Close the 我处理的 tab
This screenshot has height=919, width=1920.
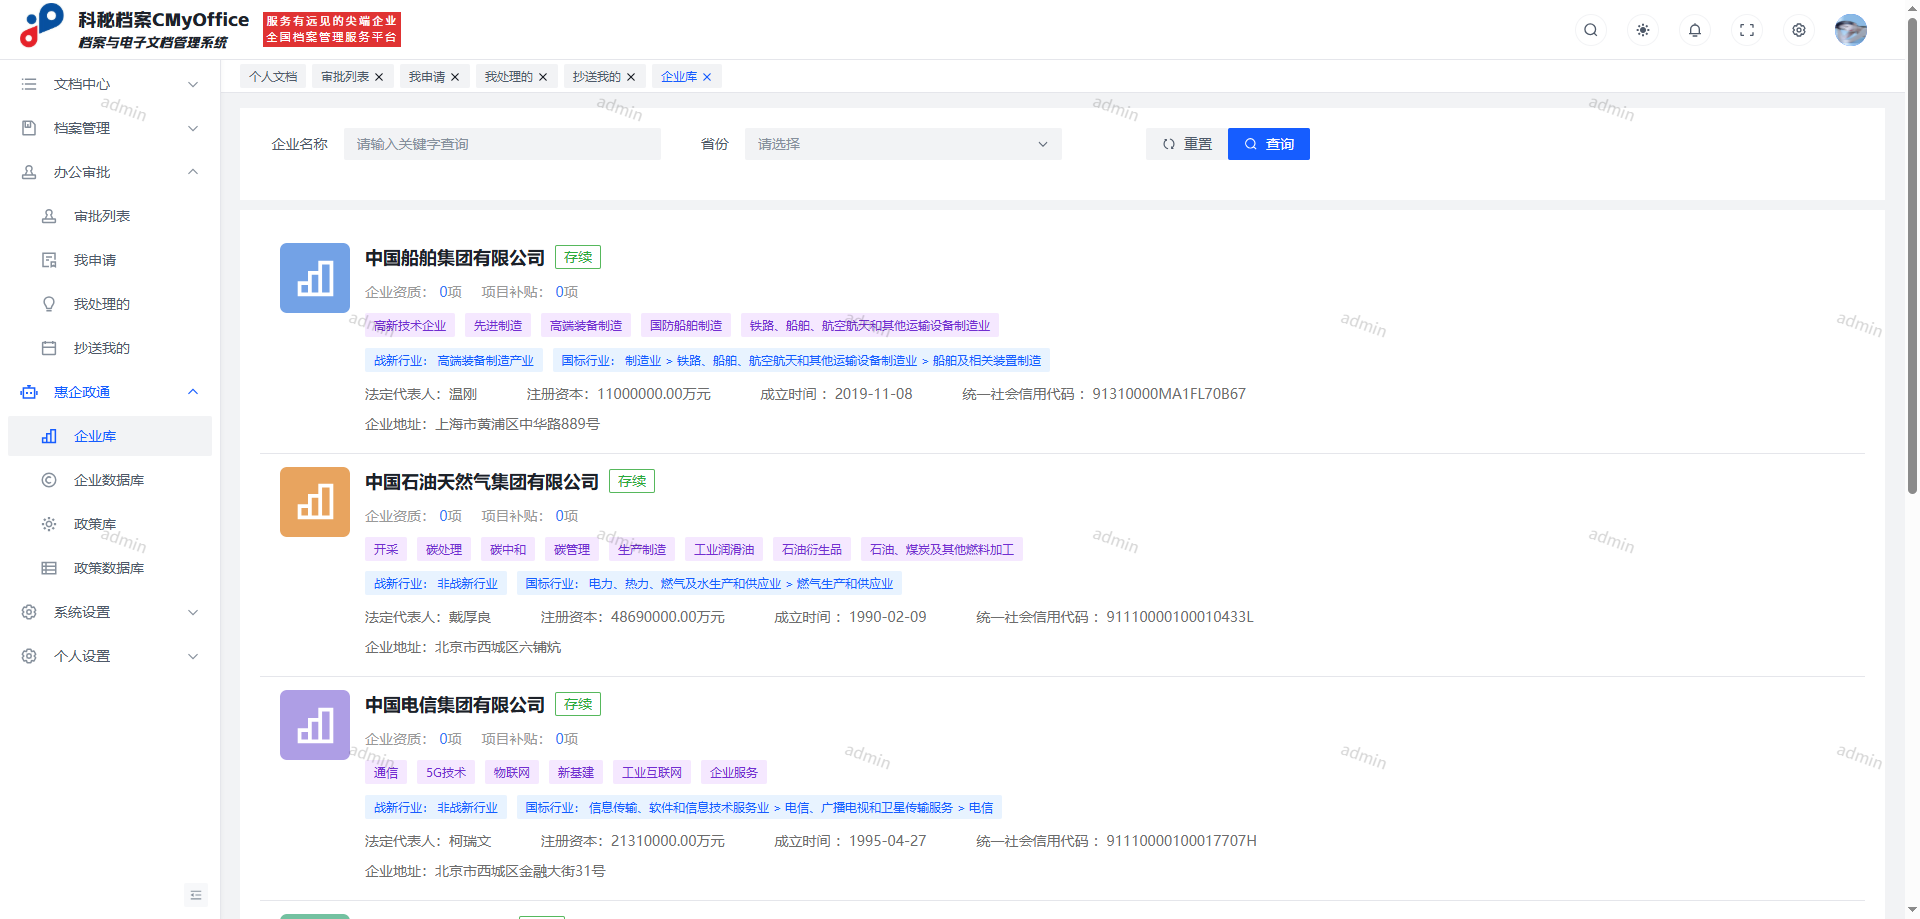(543, 77)
